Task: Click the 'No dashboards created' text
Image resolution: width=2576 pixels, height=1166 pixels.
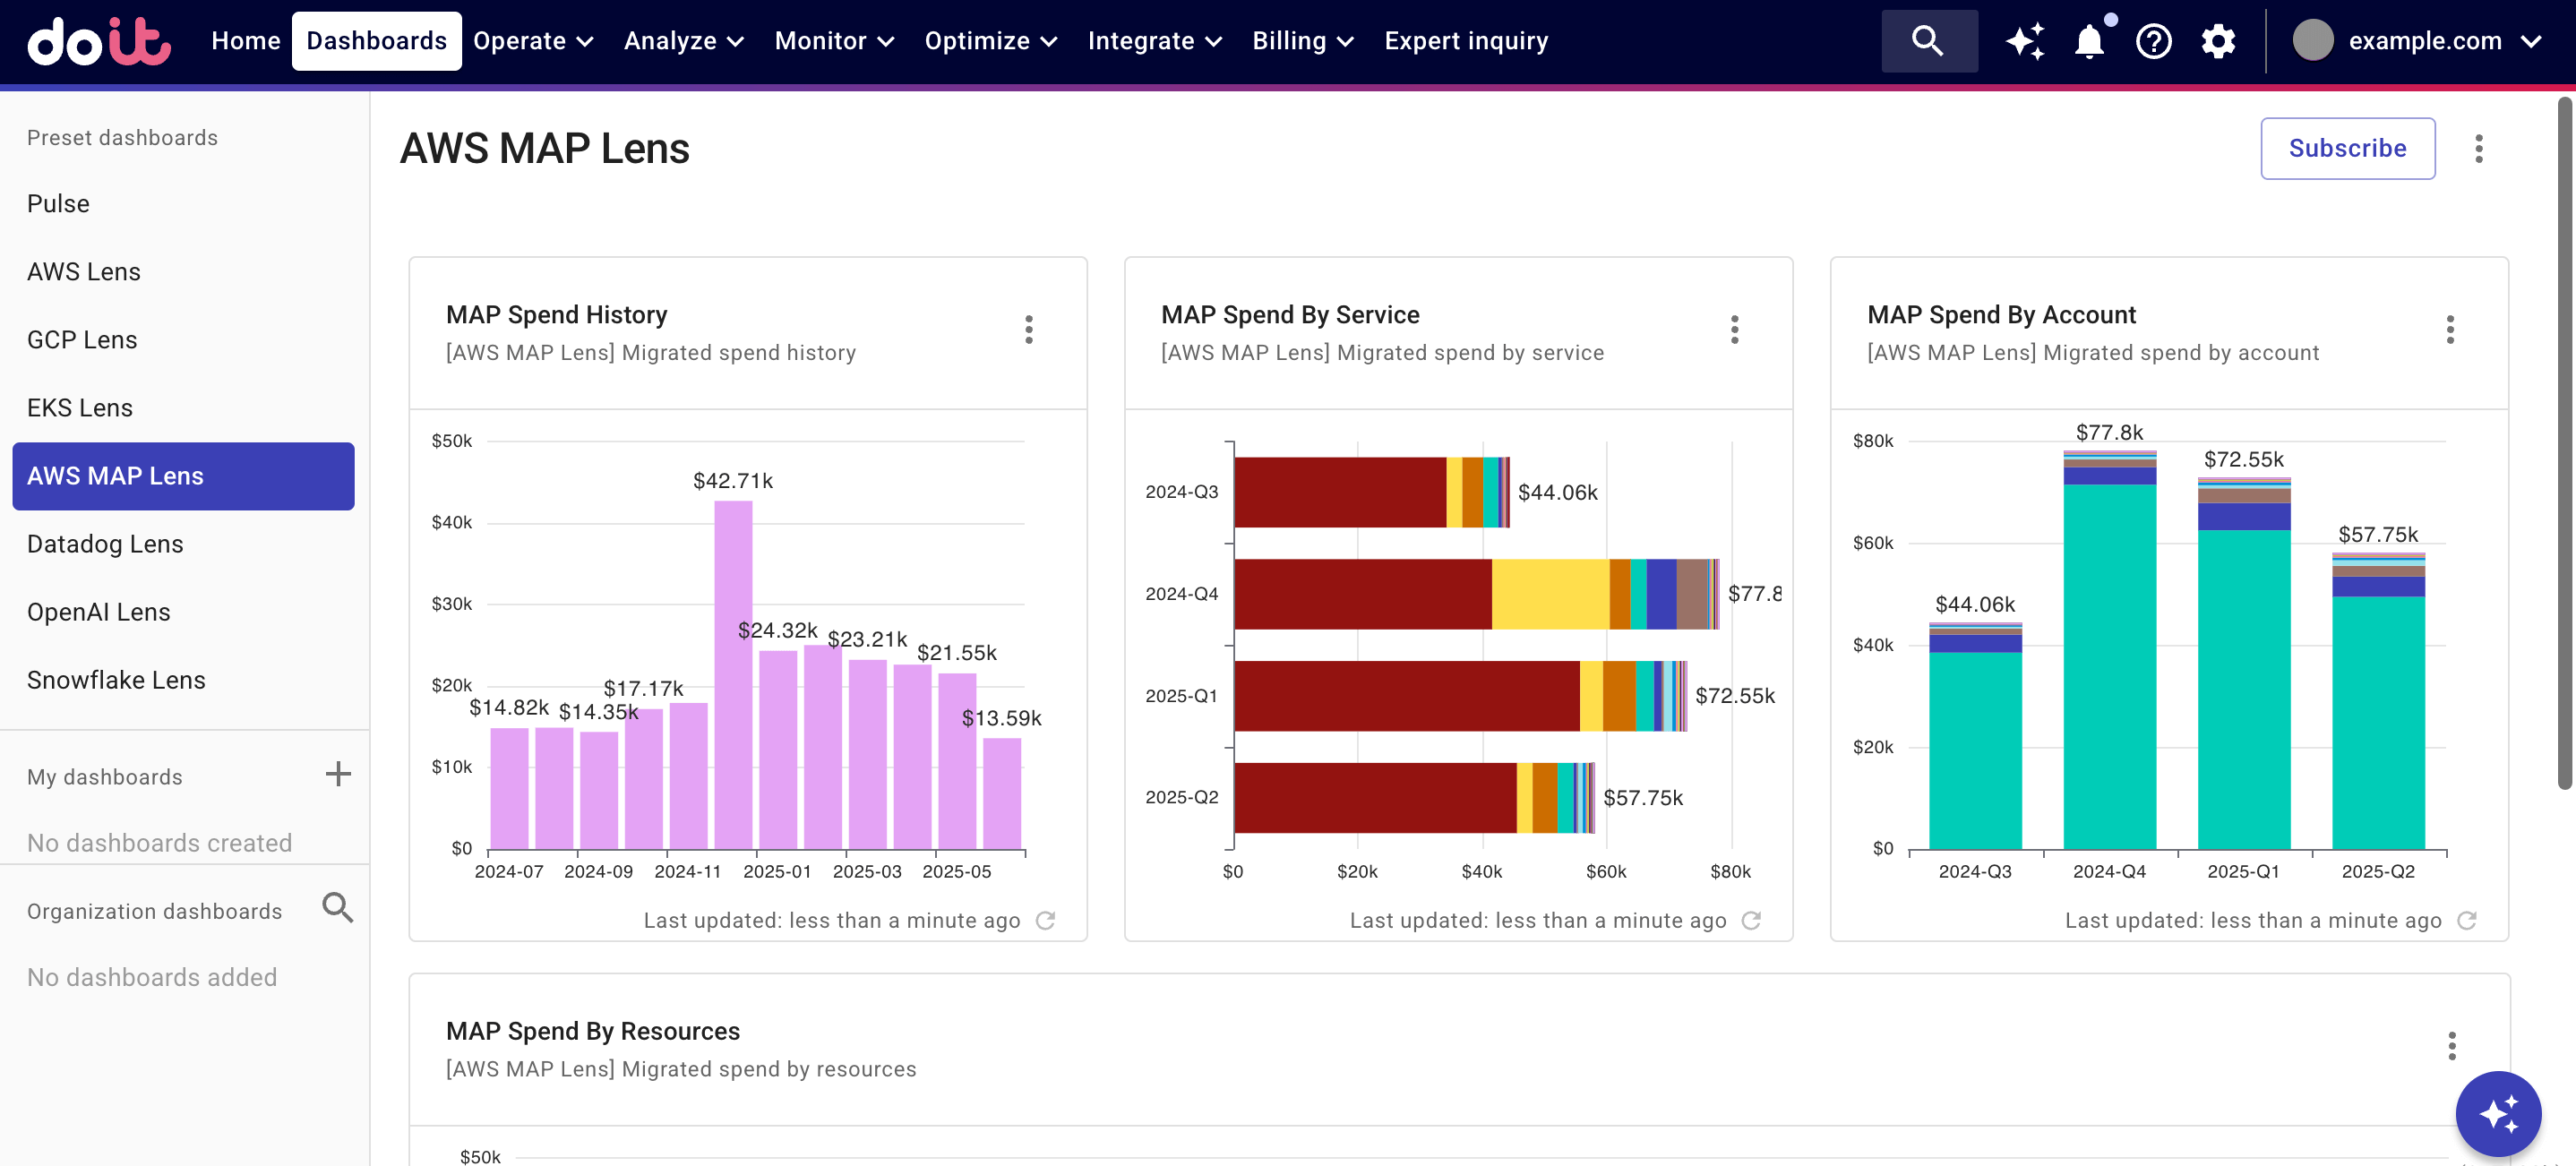Action: pyautogui.click(x=160, y=843)
